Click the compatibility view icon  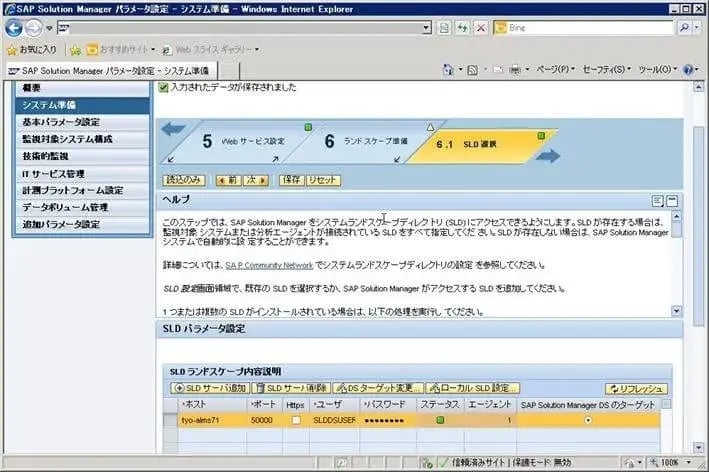click(444, 28)
